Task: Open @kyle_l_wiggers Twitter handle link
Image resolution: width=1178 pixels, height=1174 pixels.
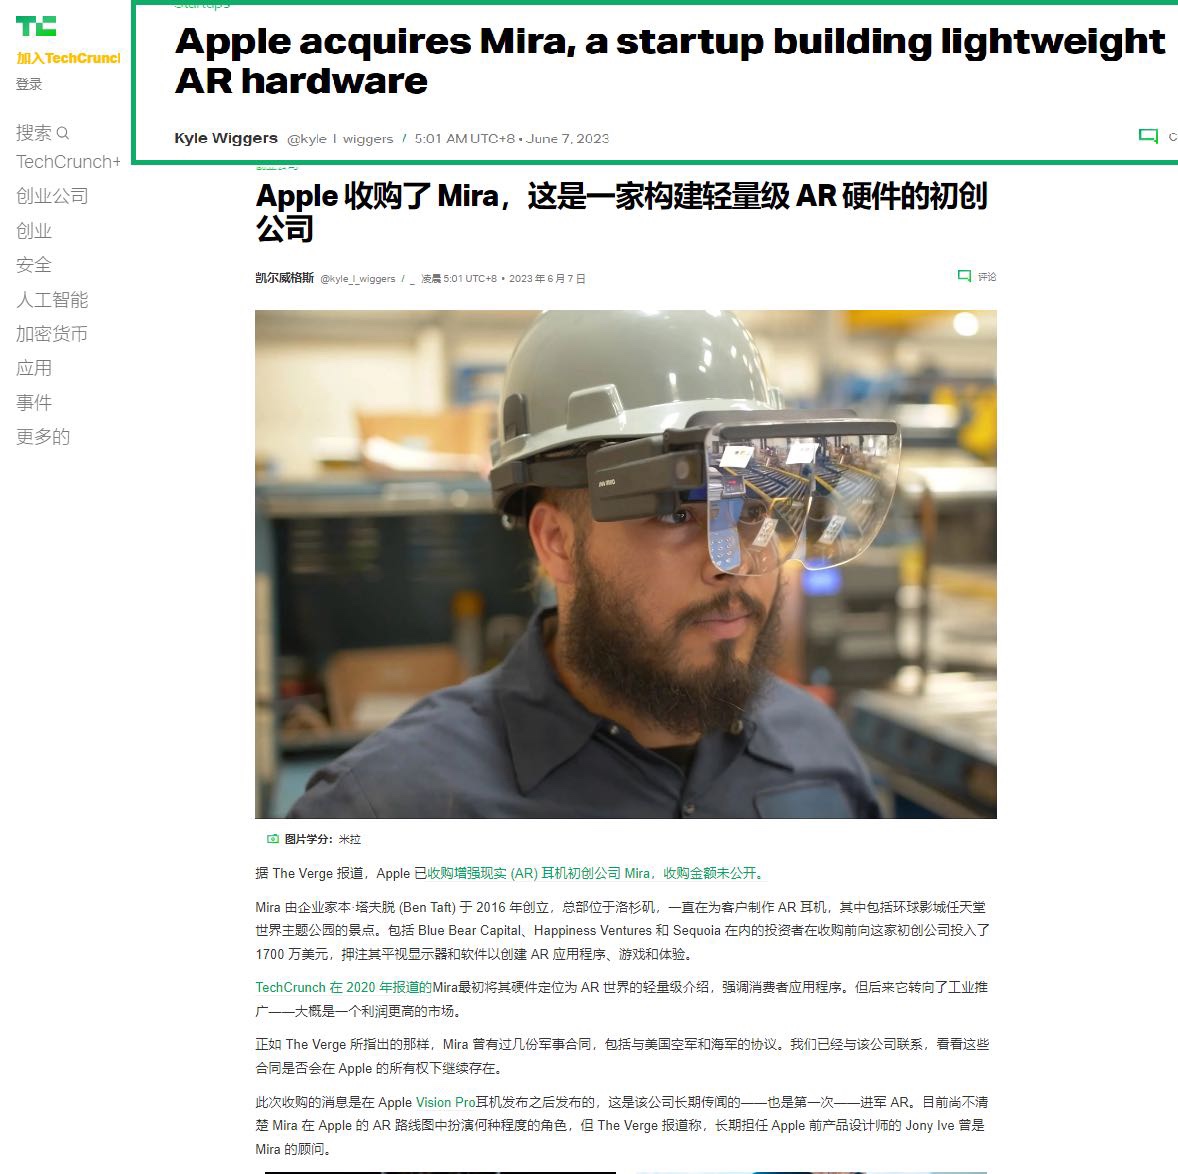Action: (358, 279)
